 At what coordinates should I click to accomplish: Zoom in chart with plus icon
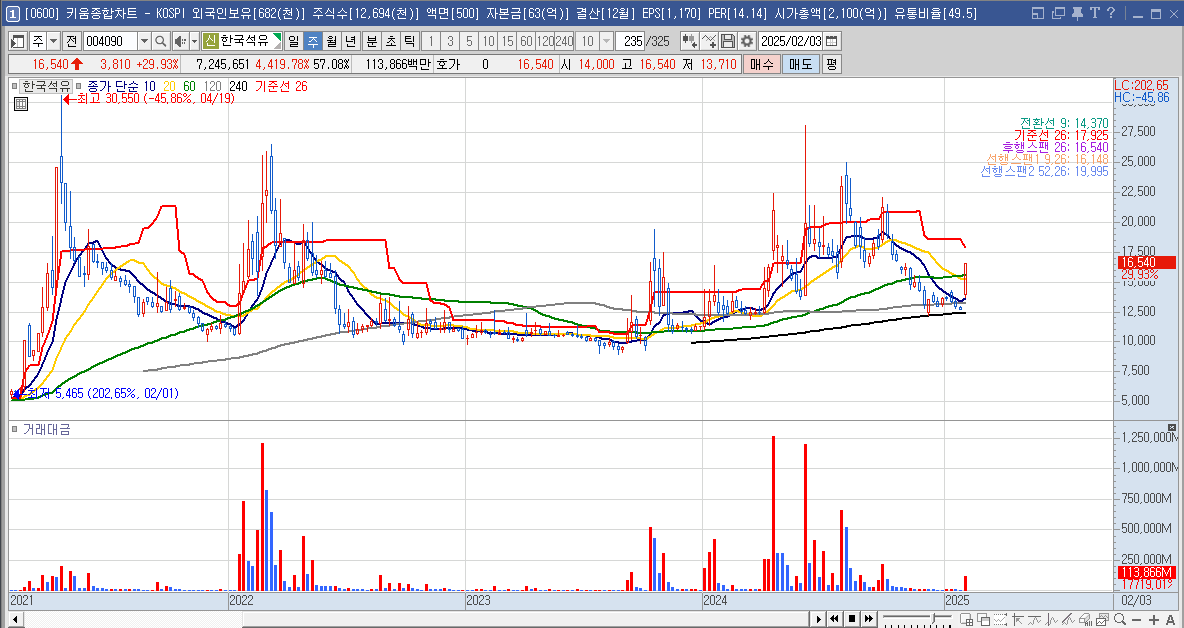[x=1154, y=620]
